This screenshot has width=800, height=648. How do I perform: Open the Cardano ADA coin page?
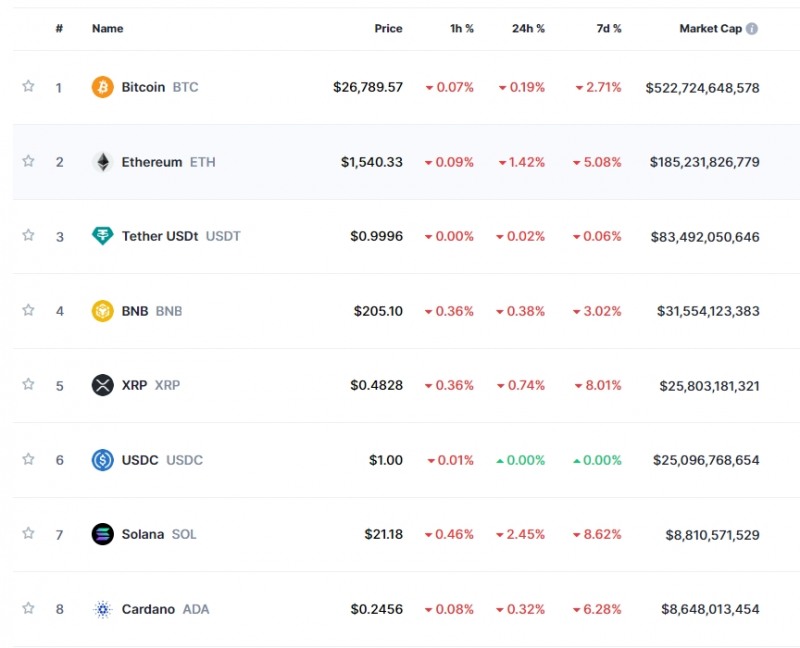(x=148, y=609)
